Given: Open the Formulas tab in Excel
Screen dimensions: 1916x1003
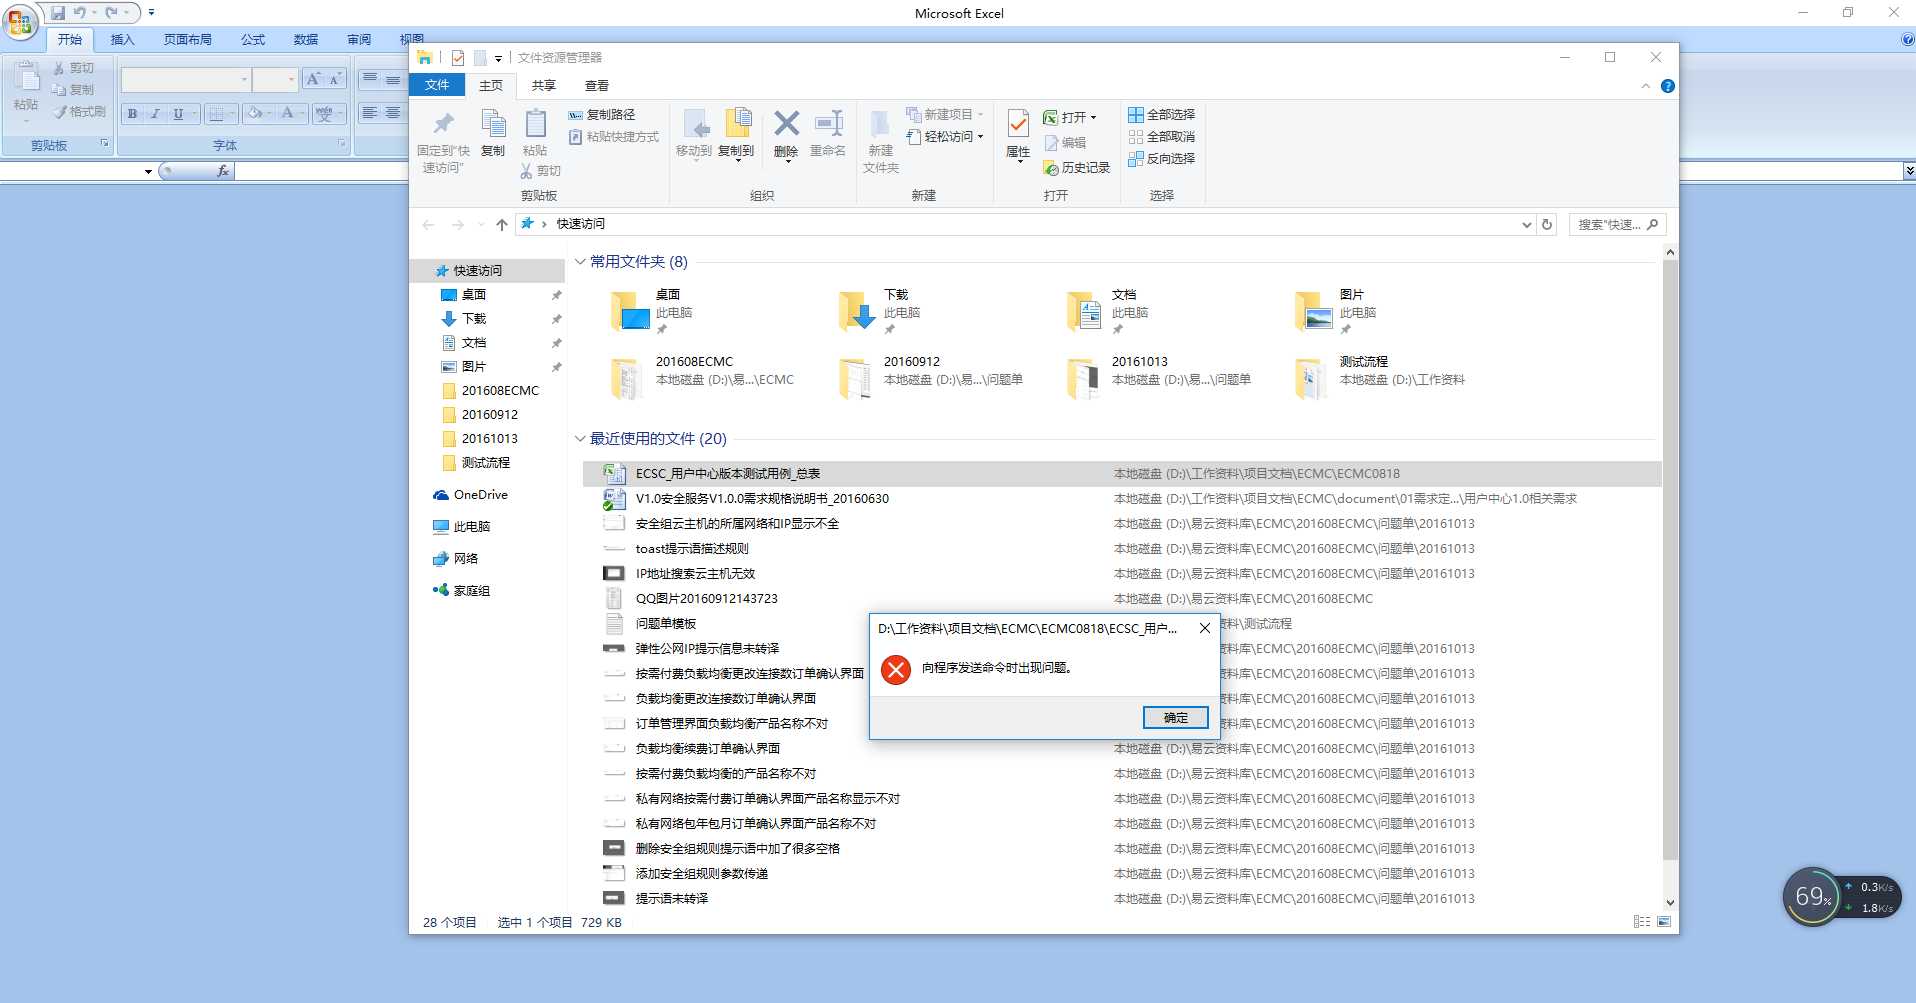Looking at the screenshot, I should pos(253,40).
